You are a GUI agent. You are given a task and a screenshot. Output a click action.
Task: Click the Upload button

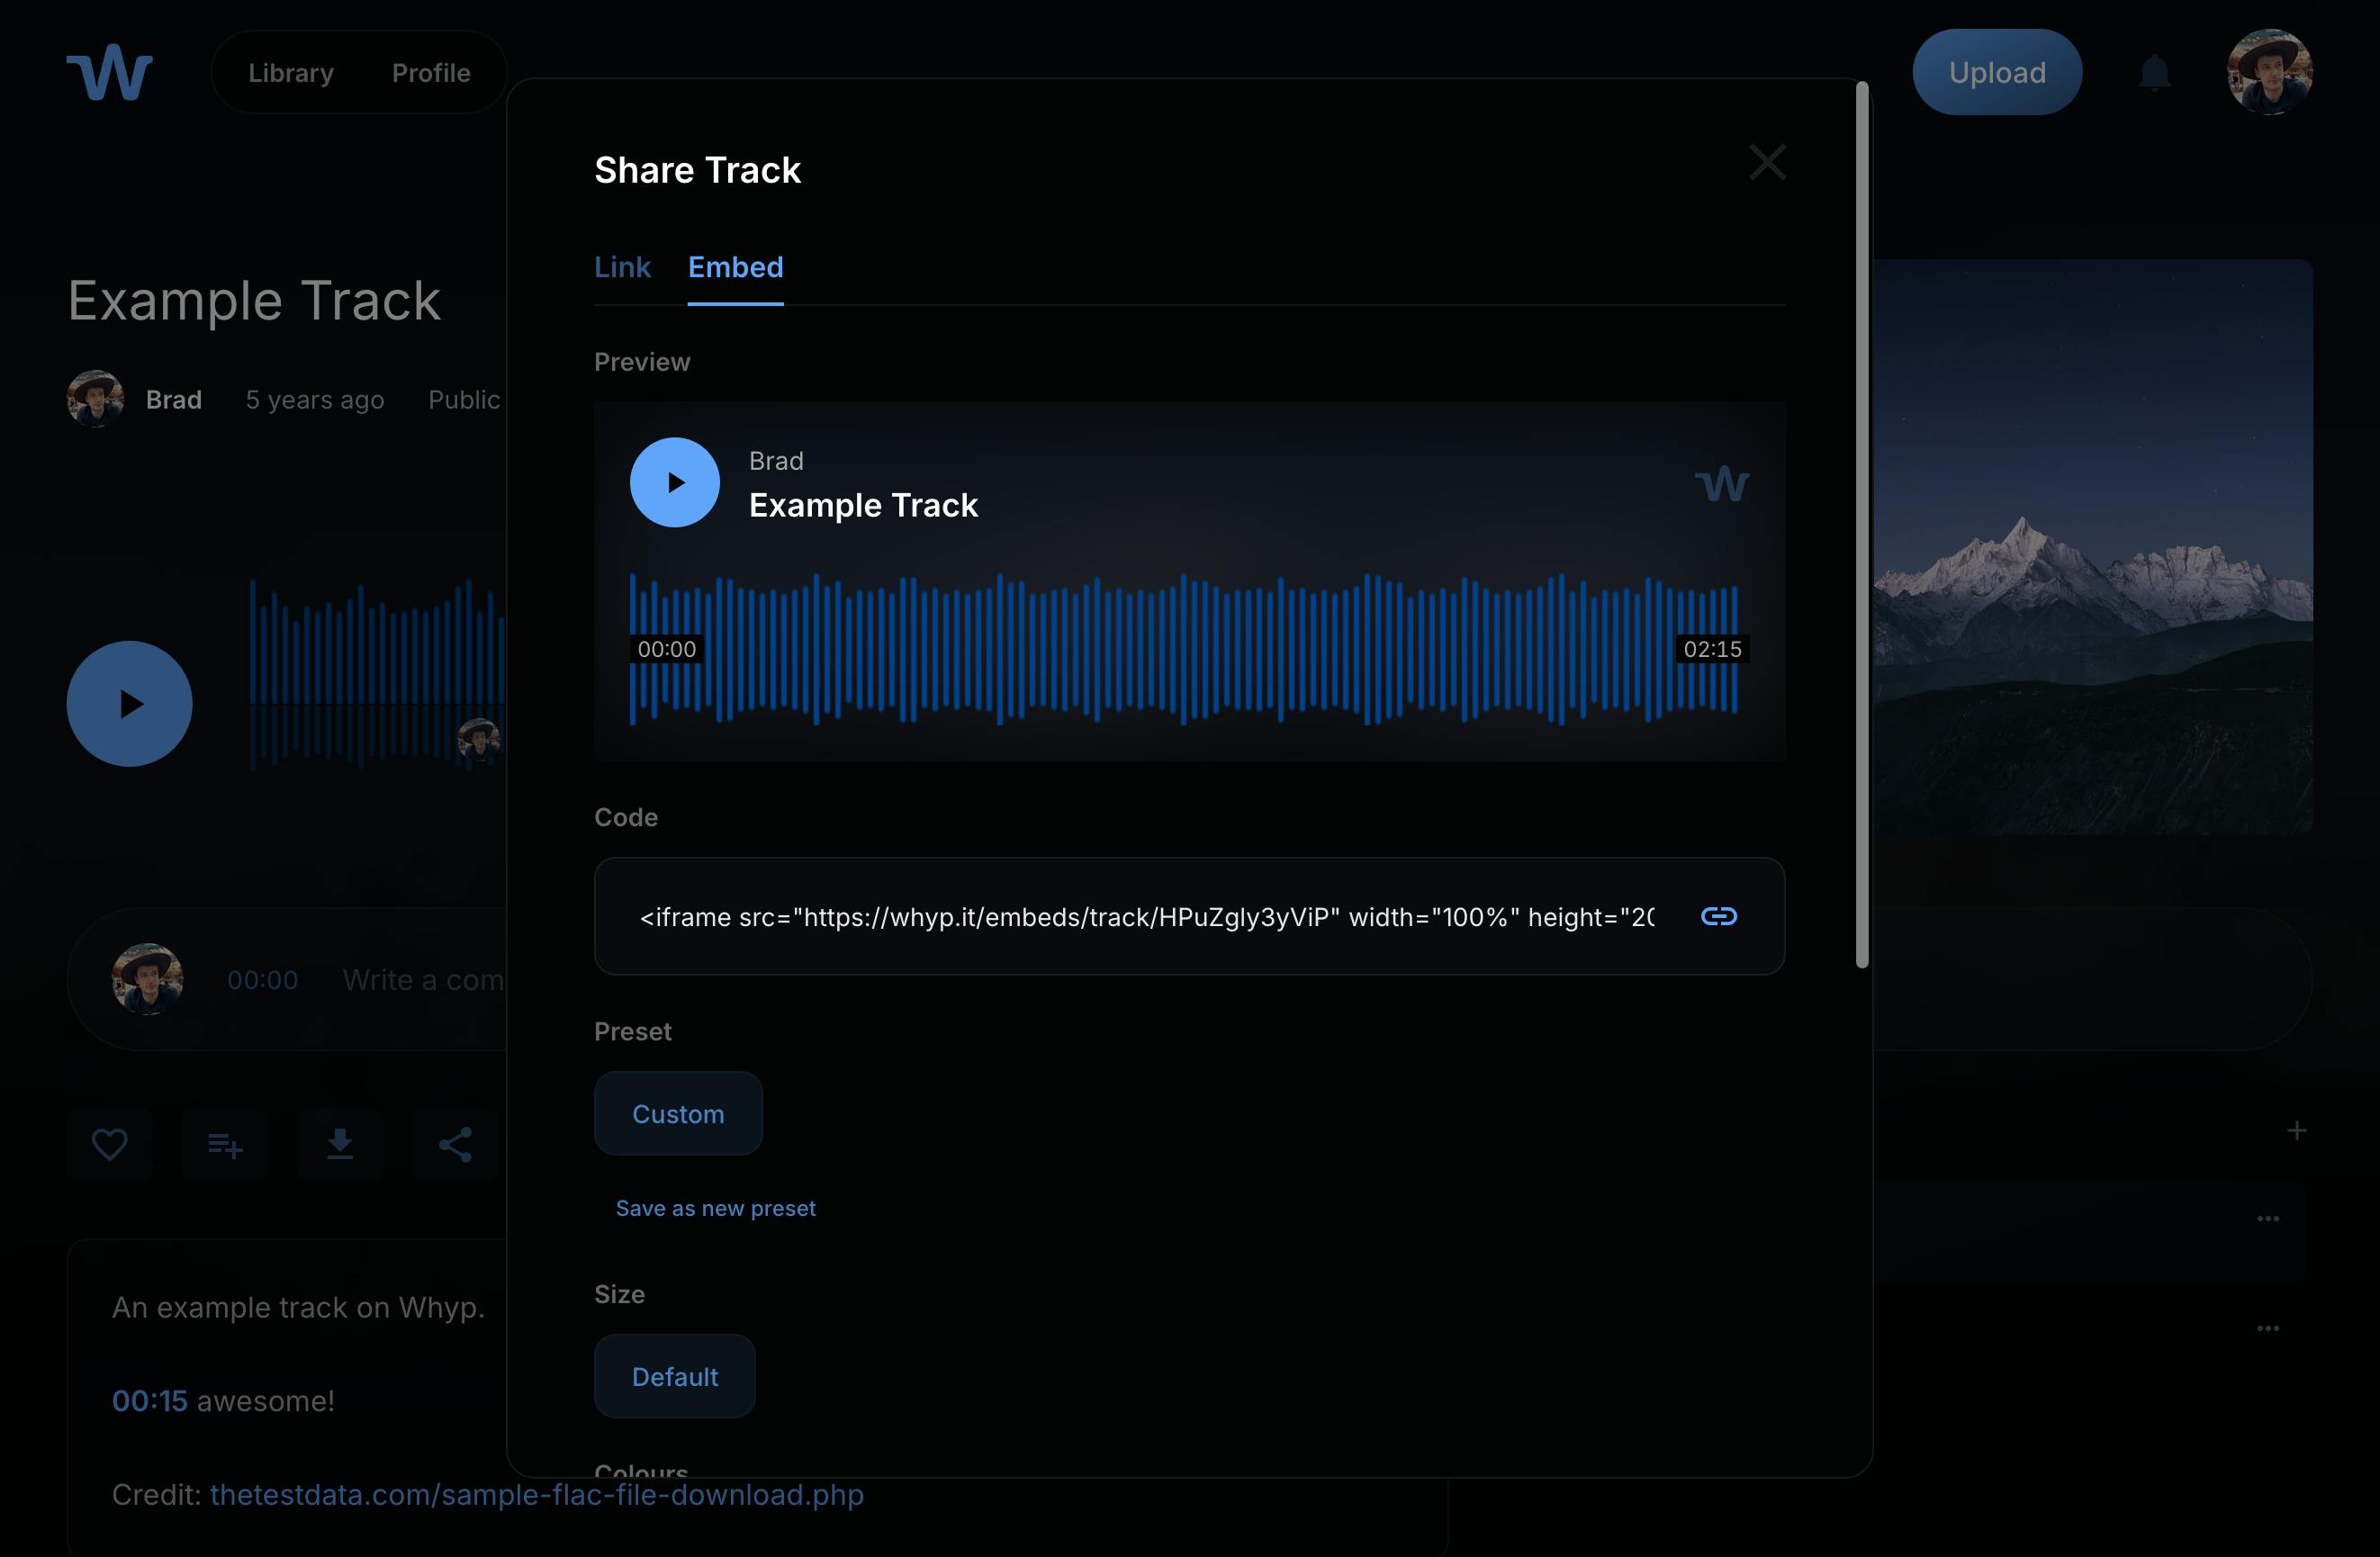[x=1997, y=72]
